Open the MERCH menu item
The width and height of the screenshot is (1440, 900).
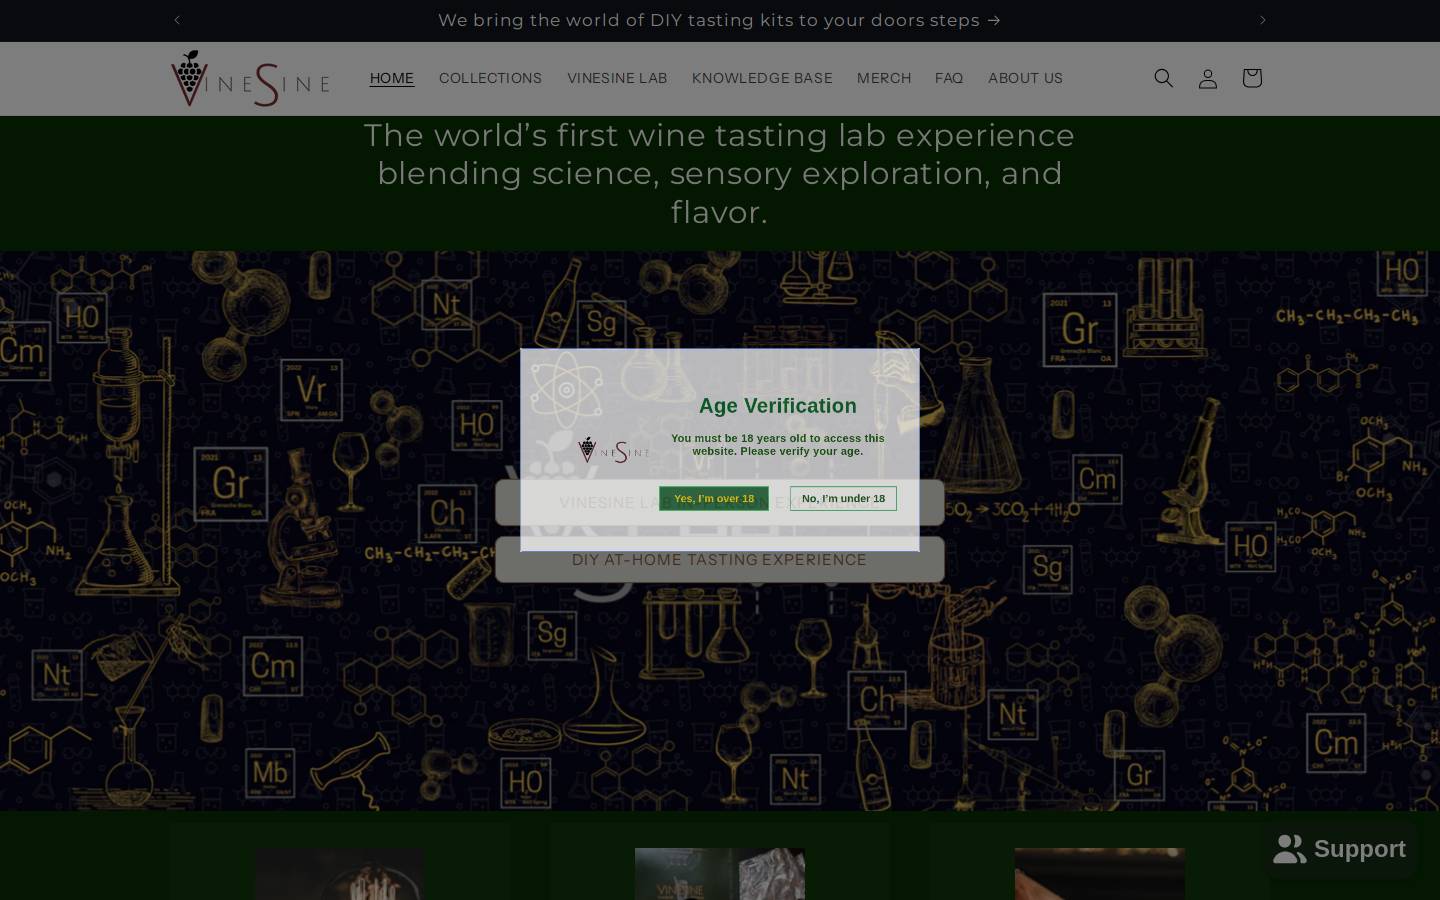click(884, 78)
